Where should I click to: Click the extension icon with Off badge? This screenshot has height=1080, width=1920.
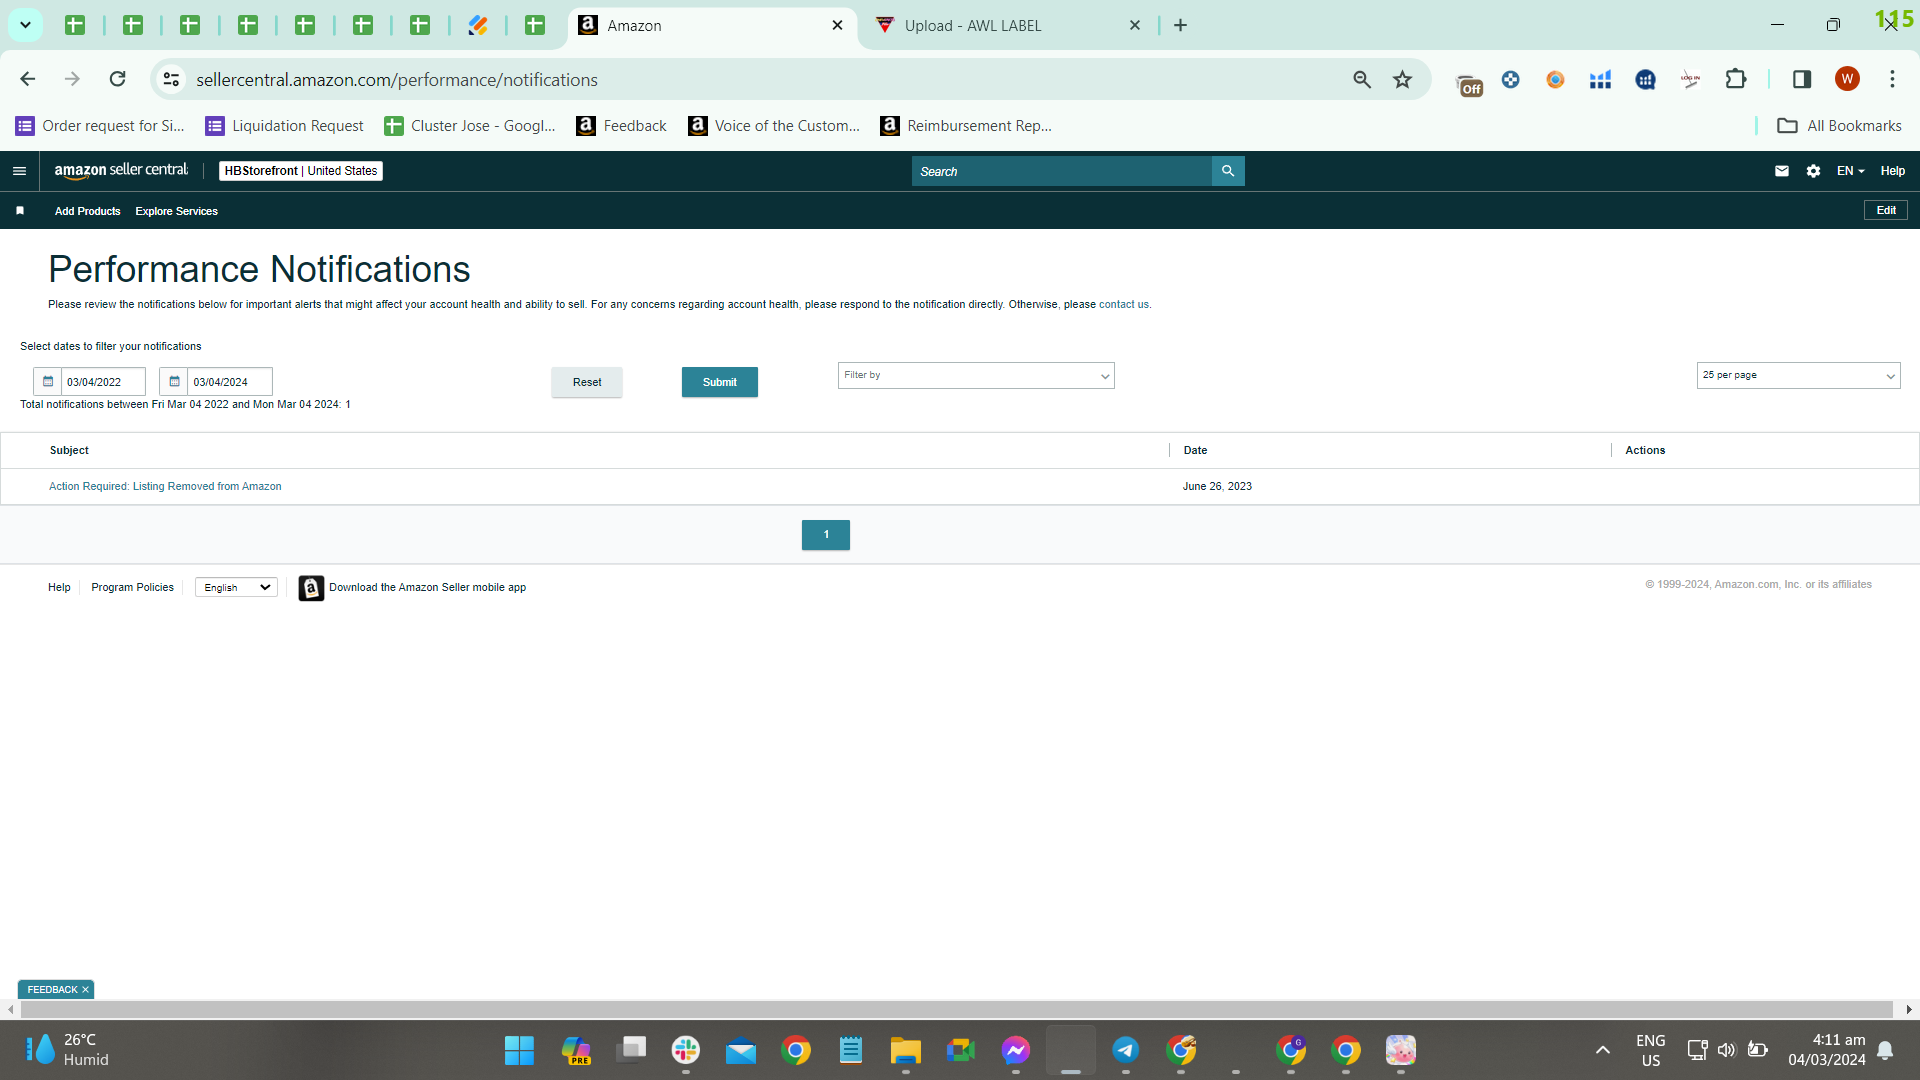(x=1469, y=84)
